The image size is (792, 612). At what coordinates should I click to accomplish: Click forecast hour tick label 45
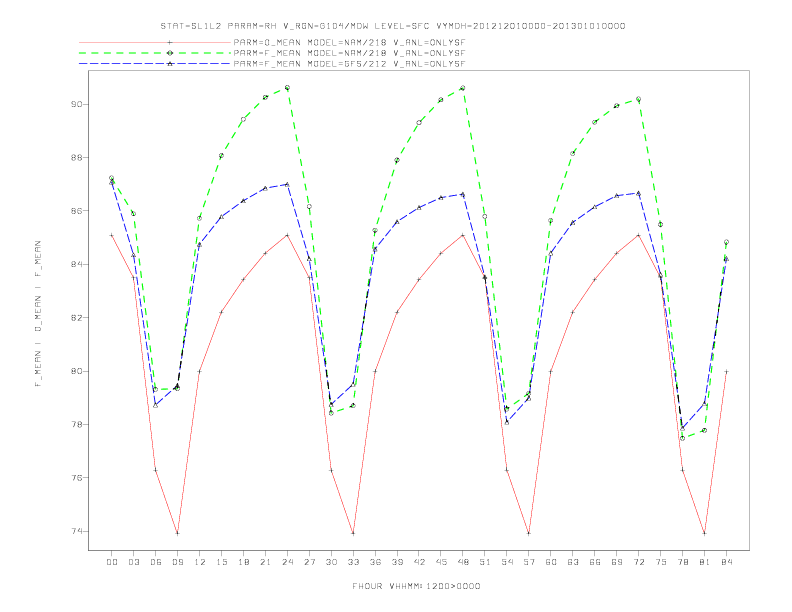441,562
